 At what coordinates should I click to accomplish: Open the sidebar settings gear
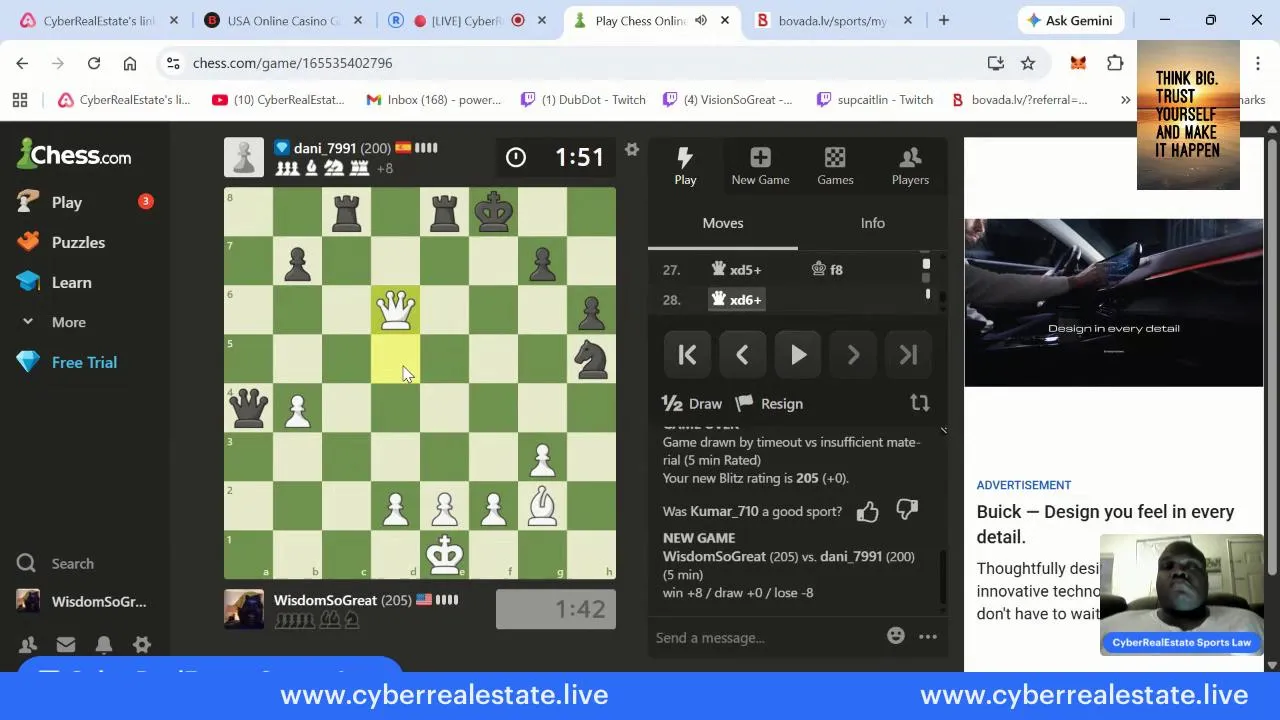click(x=142, y=645)
